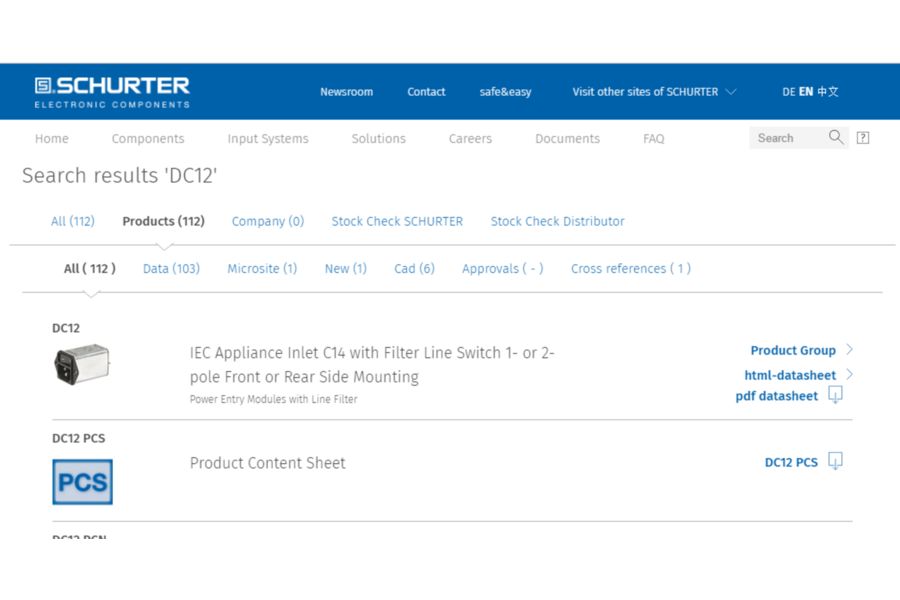This screenshot has width=900, height=600.
Task: Open the PCS thumbnail image
Action: click(x=82, y=482)
